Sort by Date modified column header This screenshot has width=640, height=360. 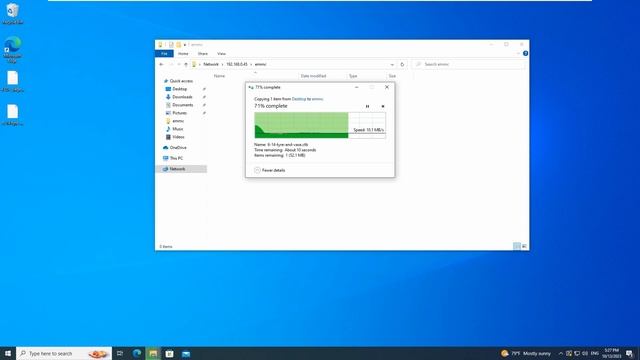313,76
